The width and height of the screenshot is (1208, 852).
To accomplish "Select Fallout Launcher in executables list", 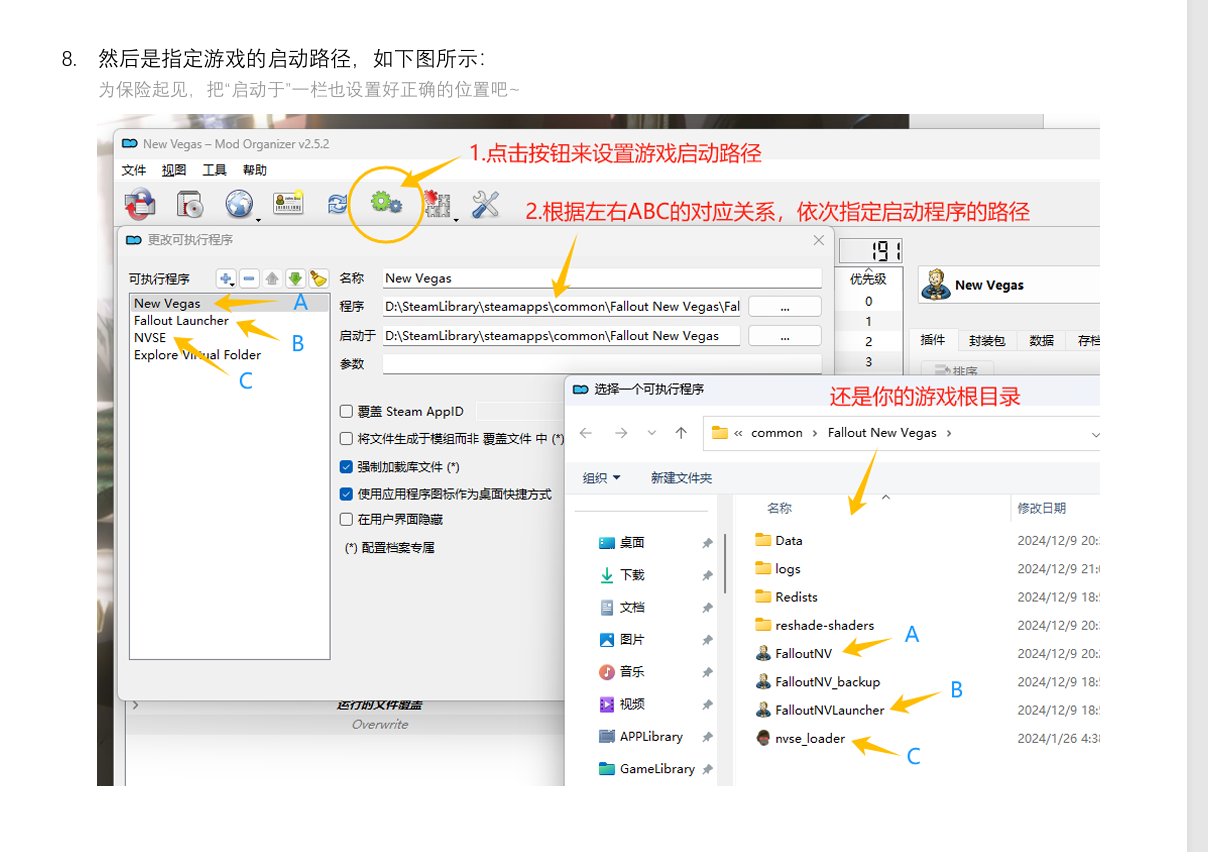I will point(181,321).
